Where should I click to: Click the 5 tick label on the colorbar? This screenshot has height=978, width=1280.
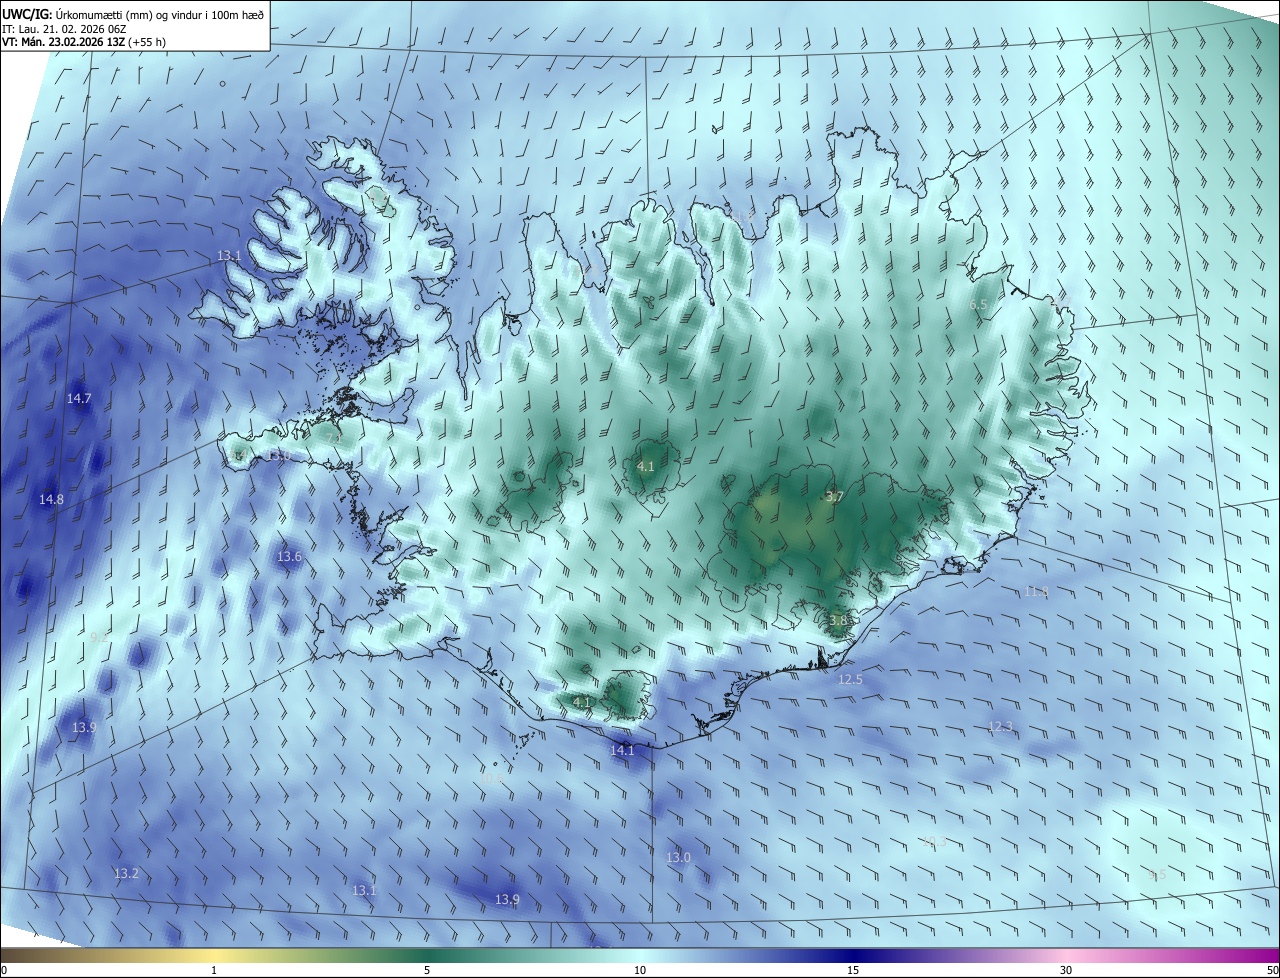[427, 970]
